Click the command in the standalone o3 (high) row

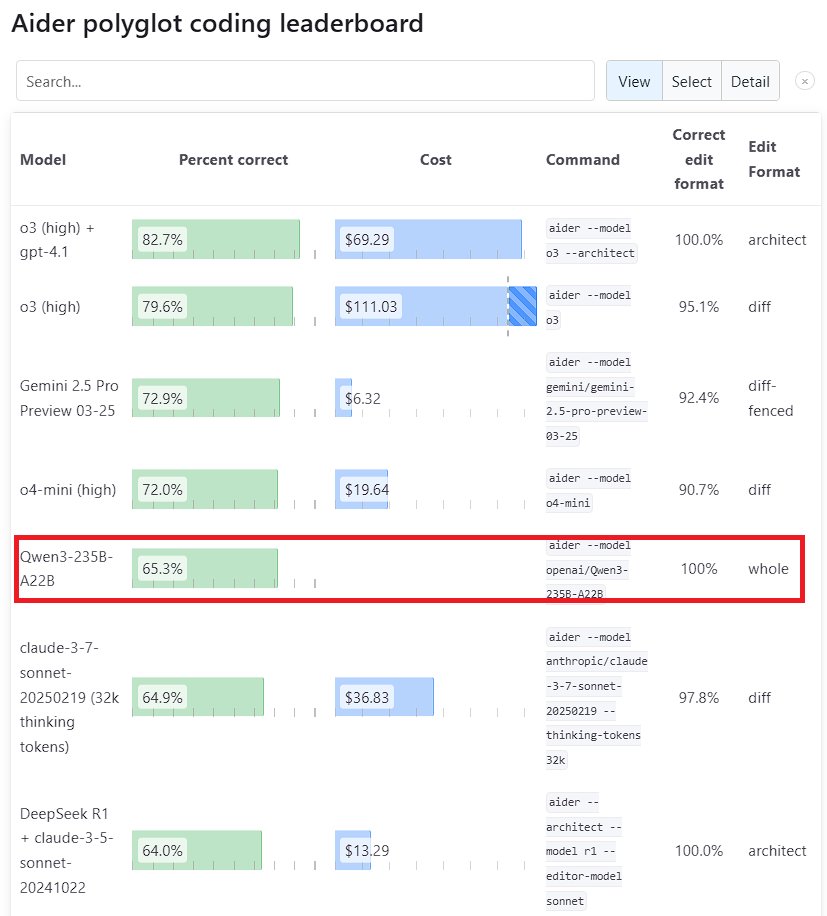(x=589, y=307)
